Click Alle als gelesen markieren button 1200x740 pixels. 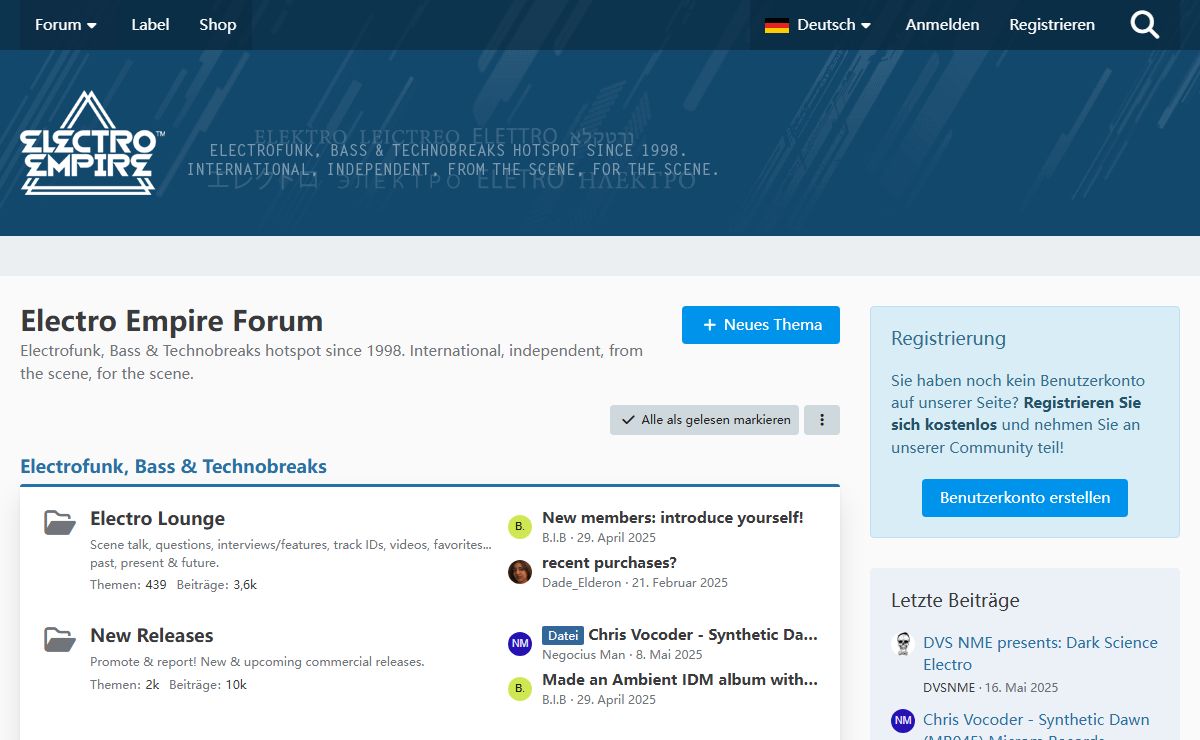(705, 420)
